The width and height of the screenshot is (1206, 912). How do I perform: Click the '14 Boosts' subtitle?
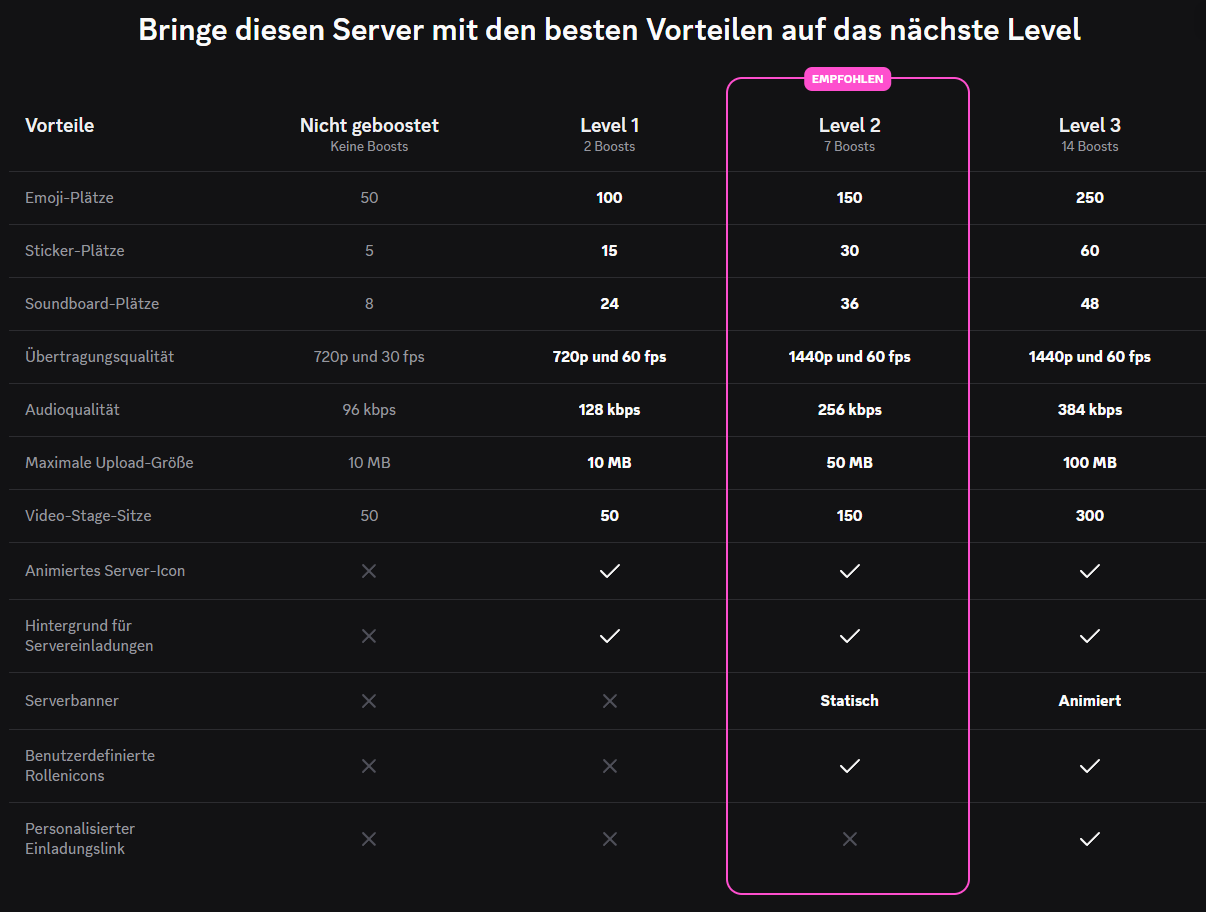coord(1090,146)
